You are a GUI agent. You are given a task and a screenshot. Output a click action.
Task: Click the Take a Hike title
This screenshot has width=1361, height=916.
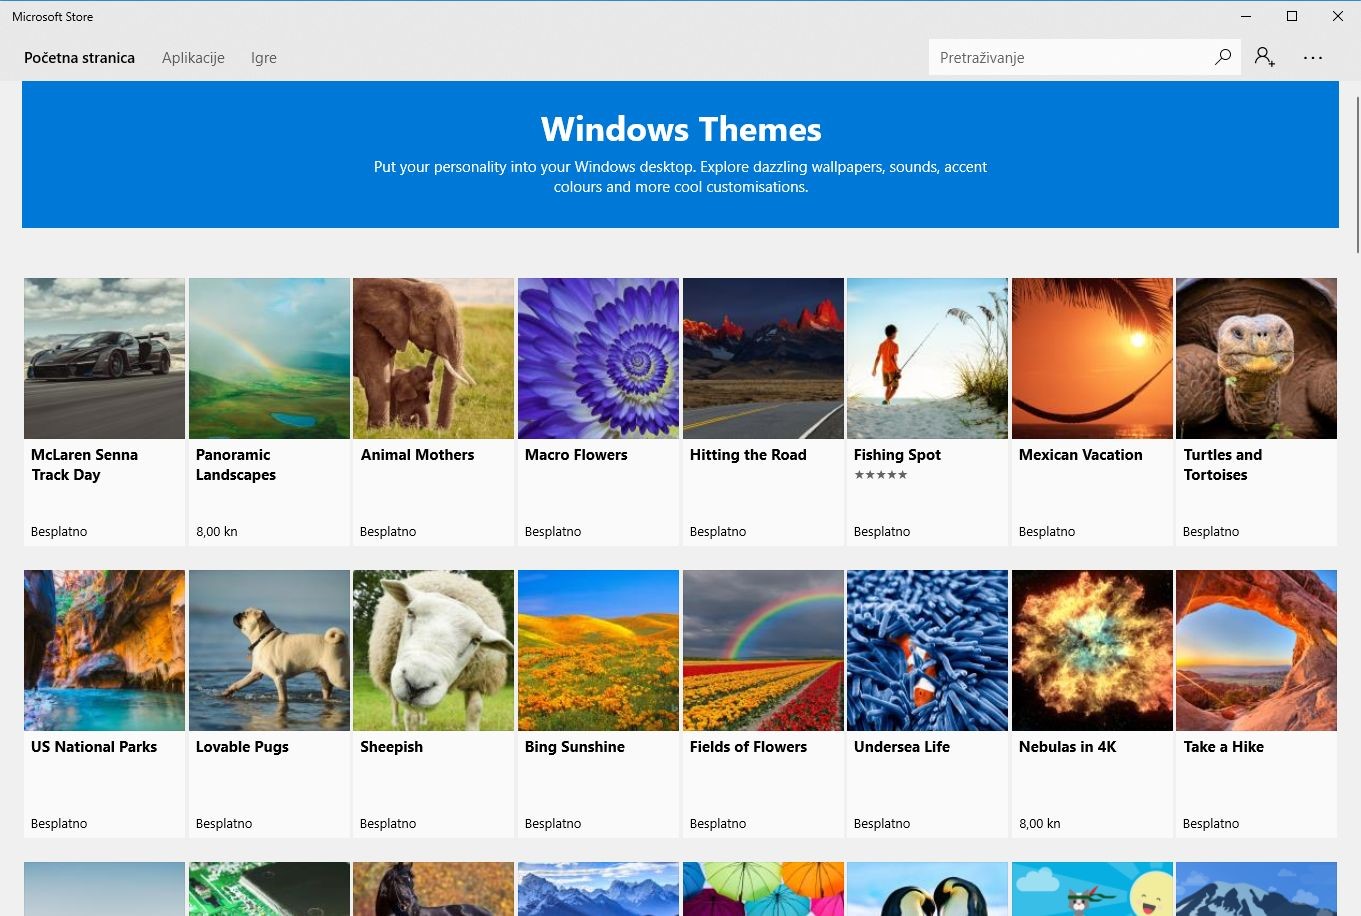click(1223, 746)
